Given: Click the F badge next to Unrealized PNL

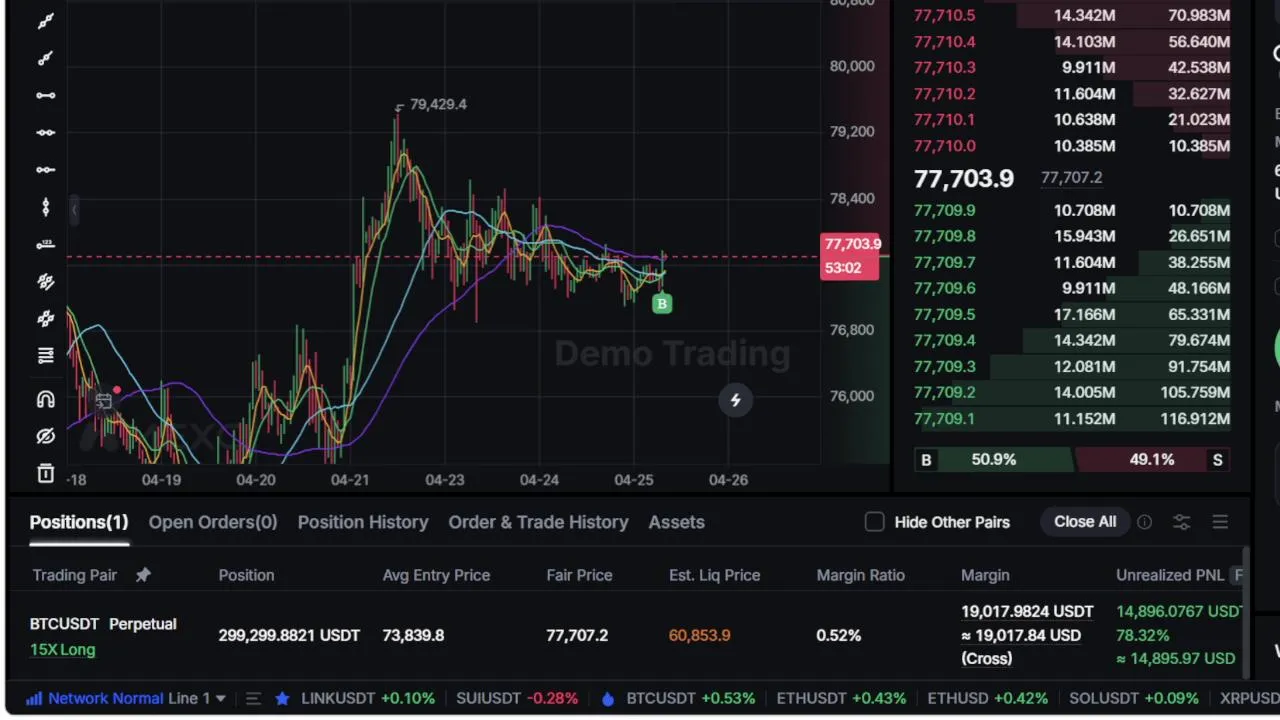Looking at the screenshot, I should pos(1238,575).
